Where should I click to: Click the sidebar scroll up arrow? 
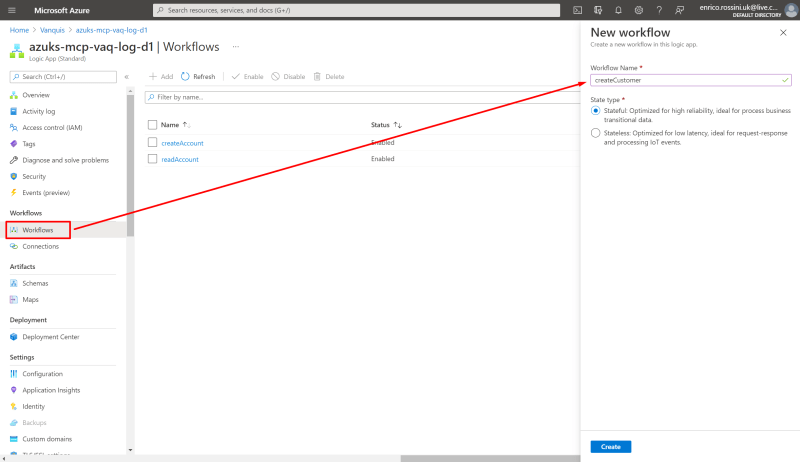(130, 91)
